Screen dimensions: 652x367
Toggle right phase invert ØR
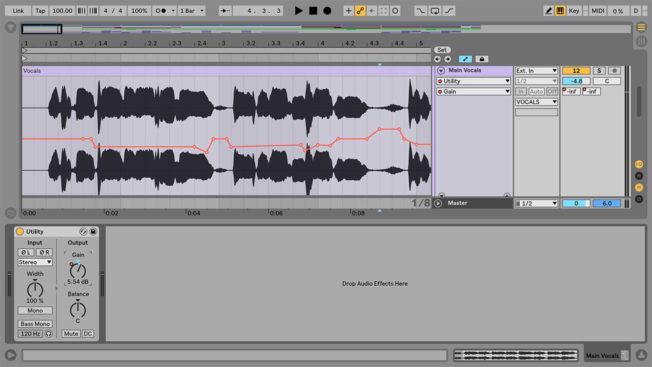click(44, 252)
